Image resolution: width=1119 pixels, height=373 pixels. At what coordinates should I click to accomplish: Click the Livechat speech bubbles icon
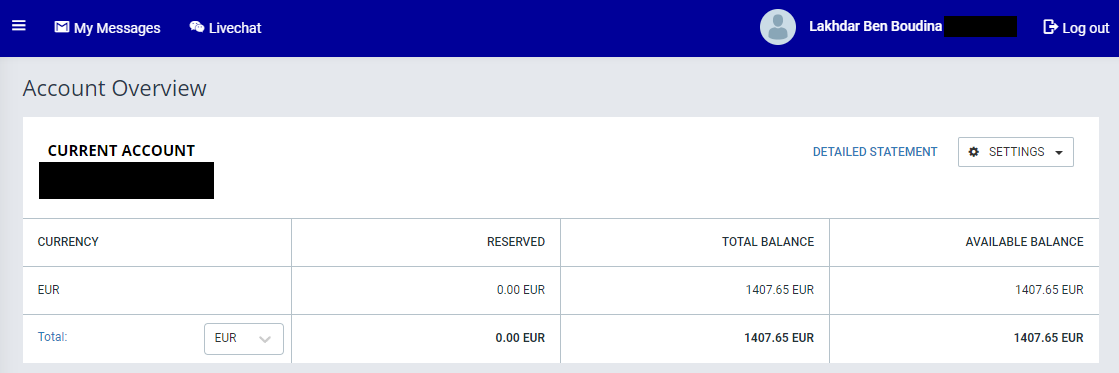click(197, 27)
